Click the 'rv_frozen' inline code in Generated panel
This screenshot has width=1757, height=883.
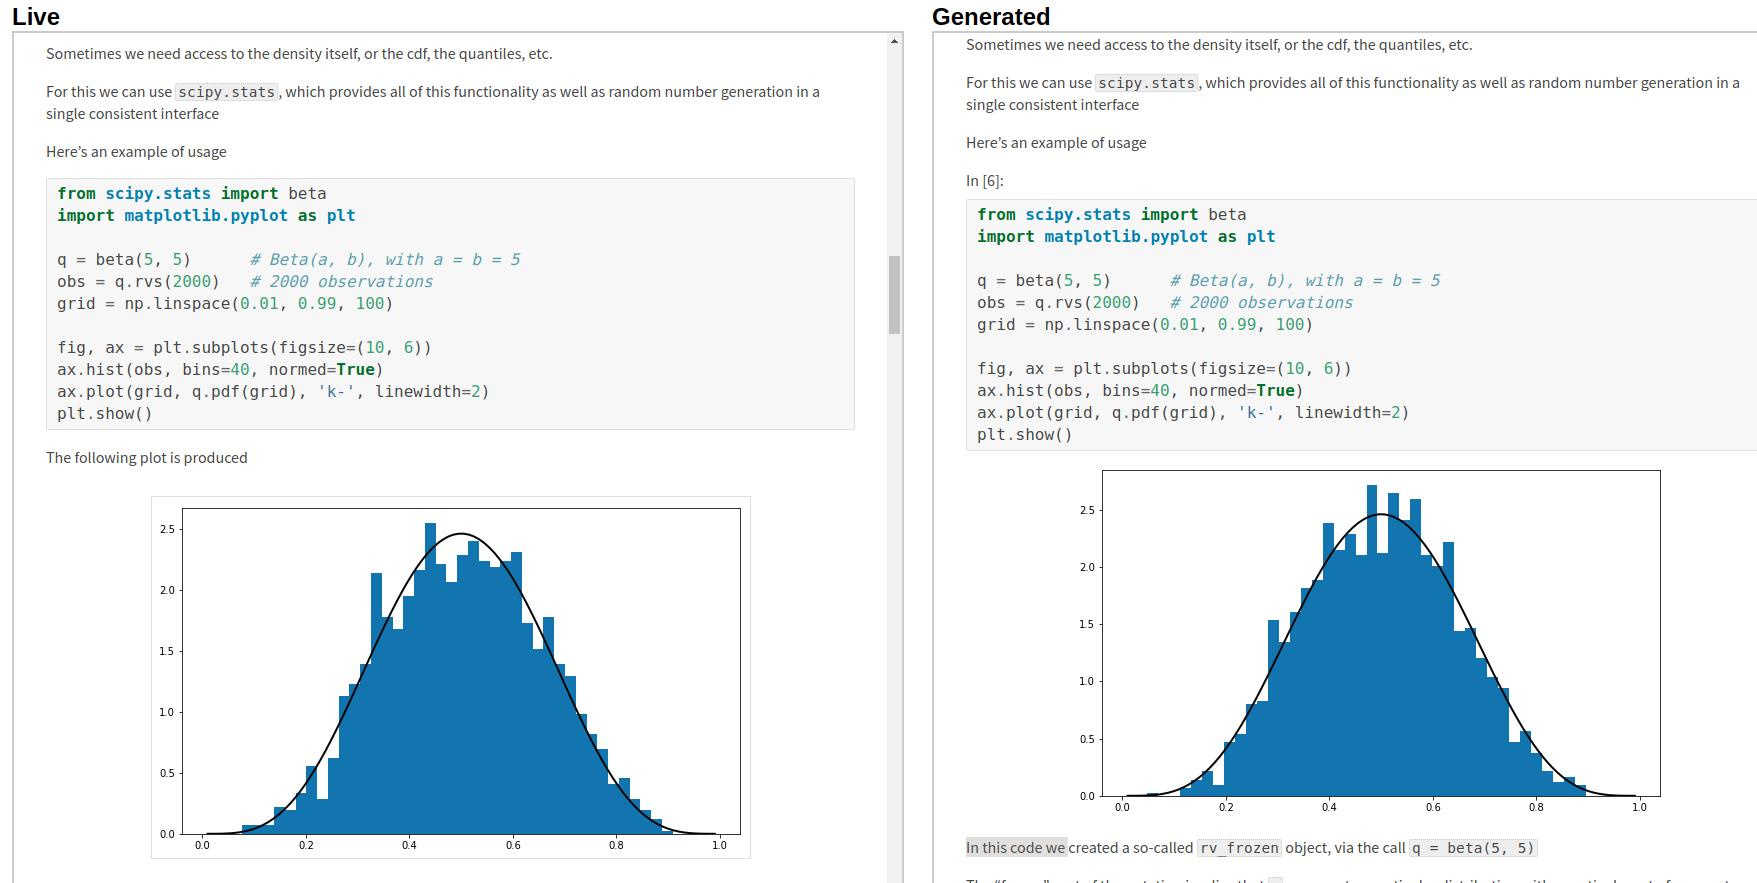click(1239, 848)
